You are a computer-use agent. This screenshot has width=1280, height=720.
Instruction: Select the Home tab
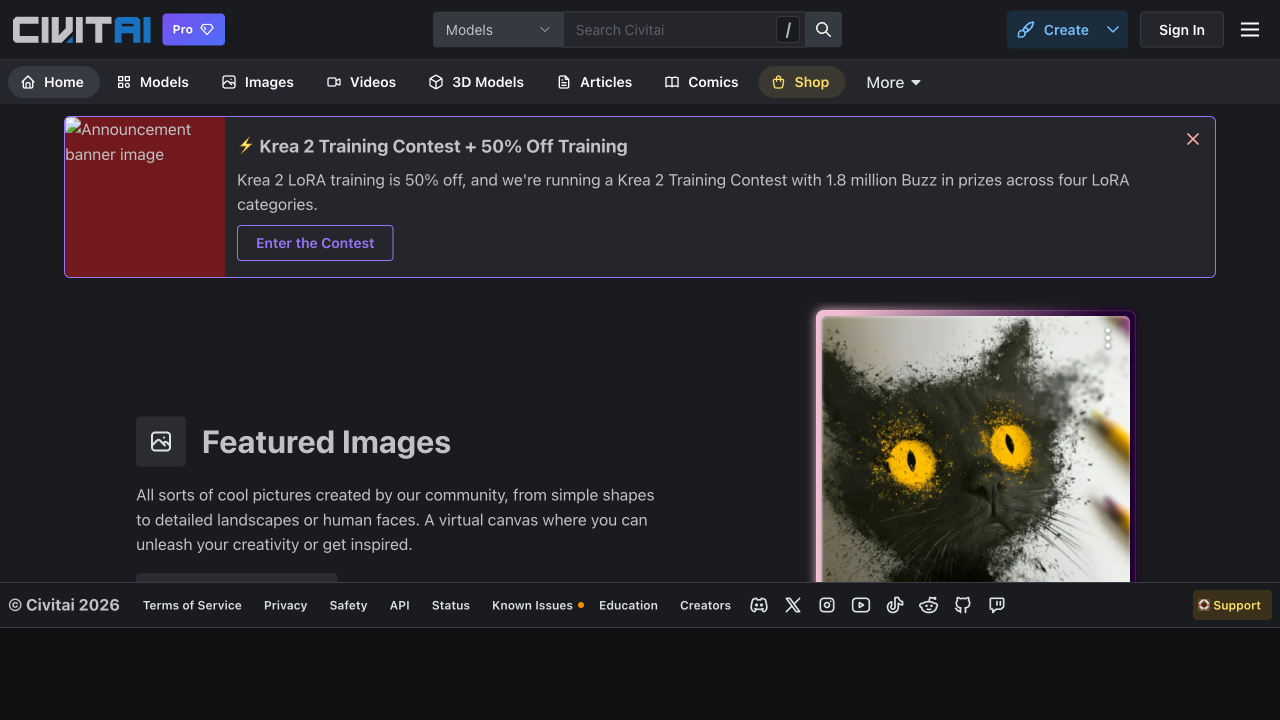point(53,82)
